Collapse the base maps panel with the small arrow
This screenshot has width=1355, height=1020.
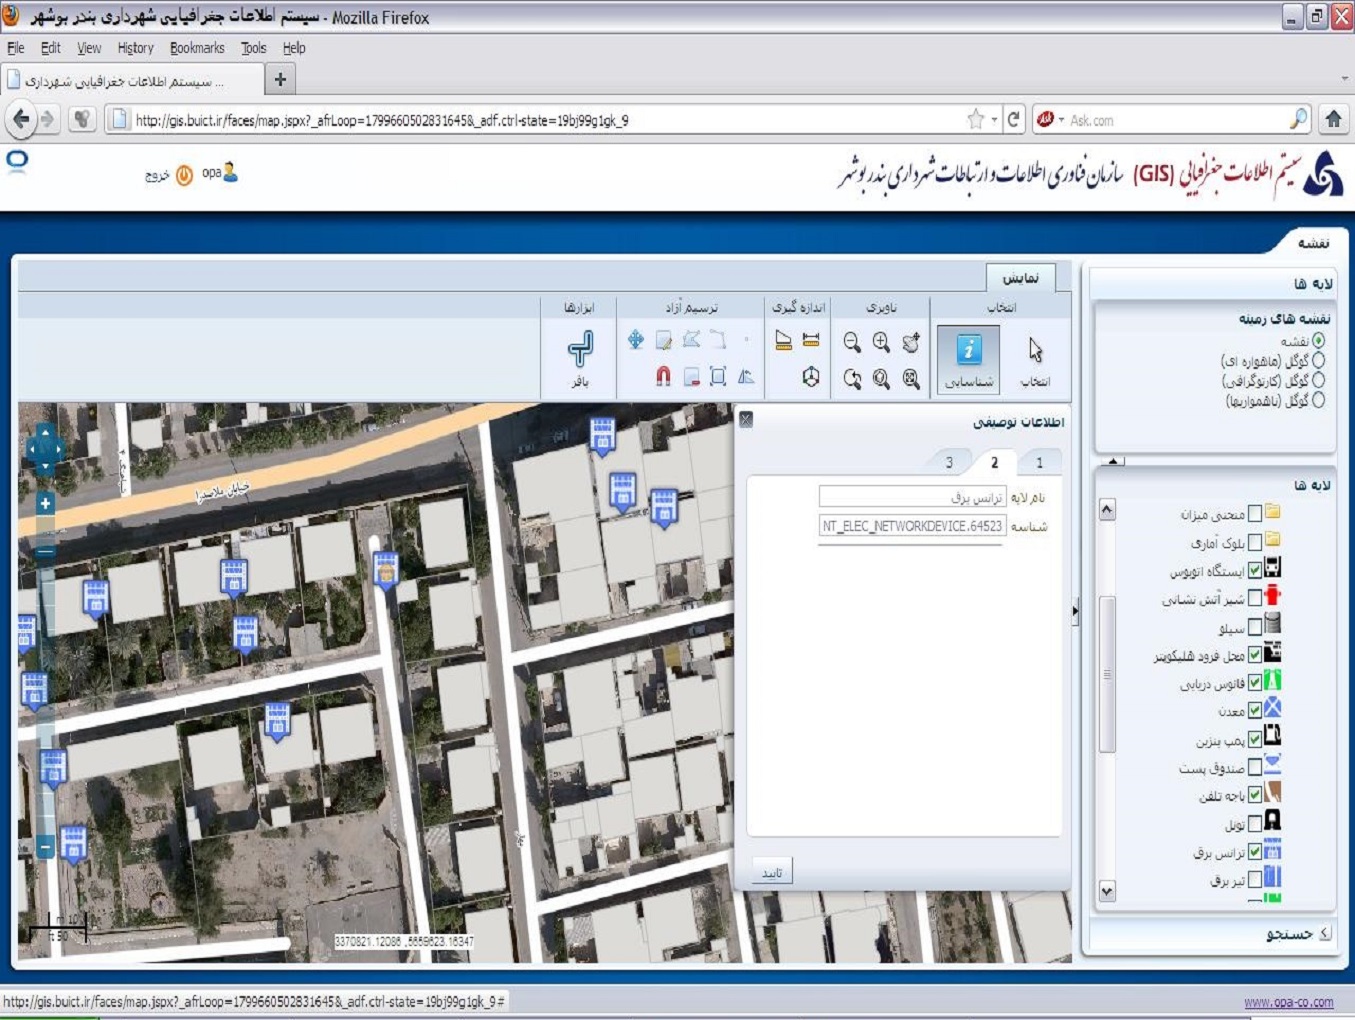1114,461
